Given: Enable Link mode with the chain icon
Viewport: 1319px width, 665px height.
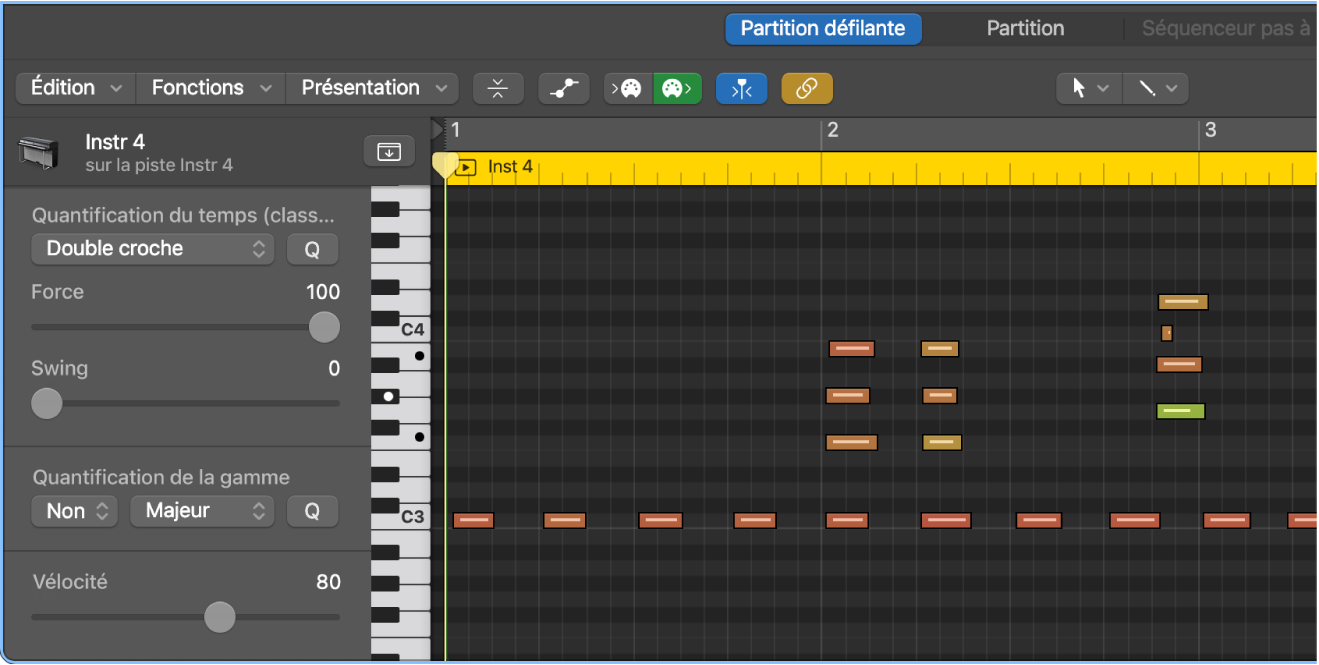Looking at the screenshot, I should tap(807, 88).
